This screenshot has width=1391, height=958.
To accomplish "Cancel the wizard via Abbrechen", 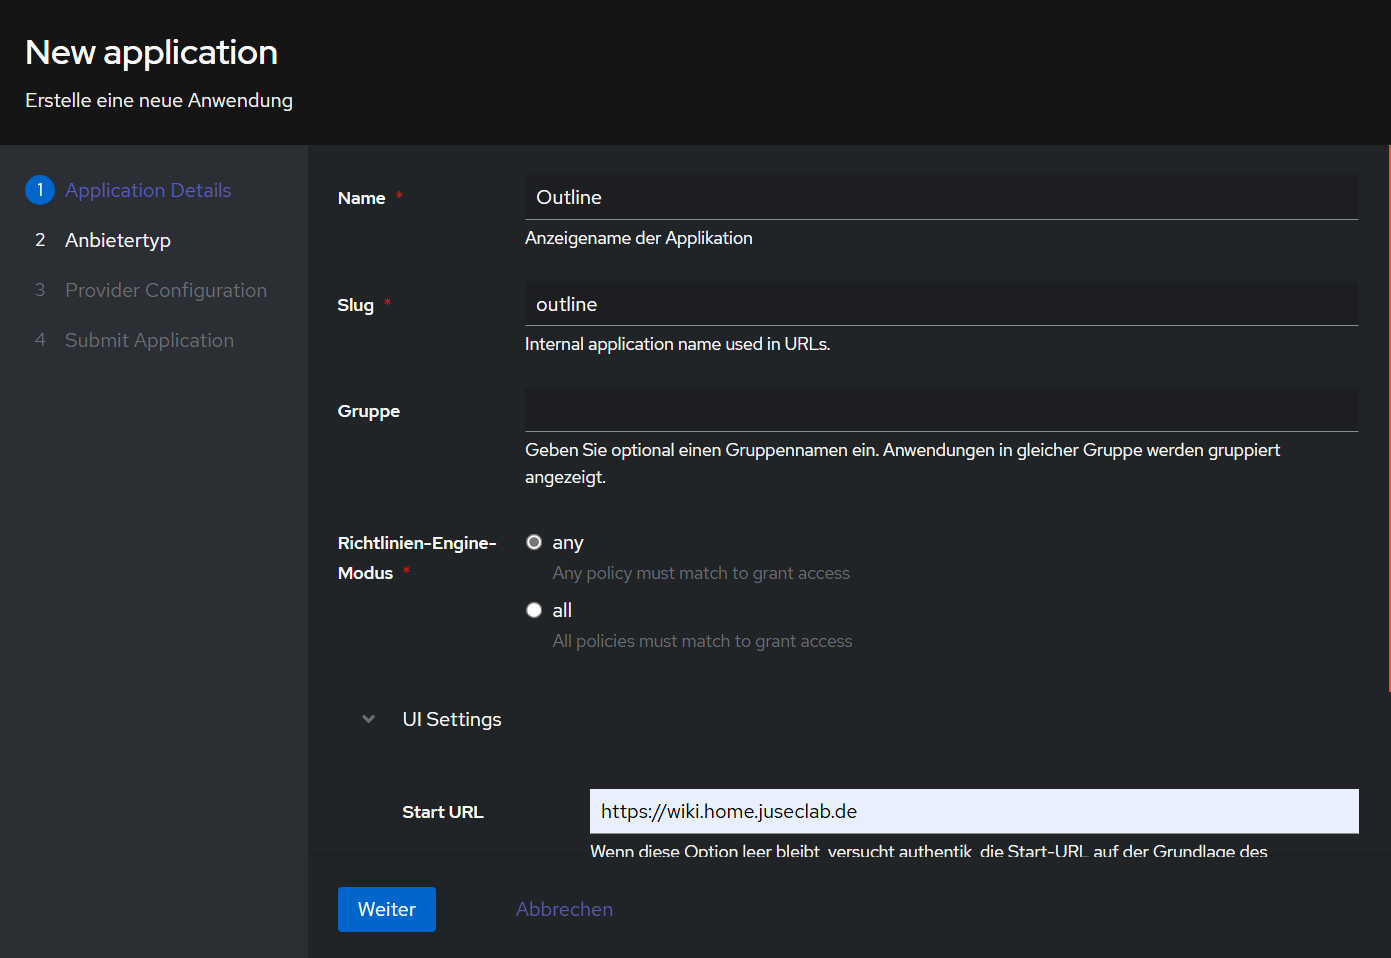I will (x=564, y=909).
